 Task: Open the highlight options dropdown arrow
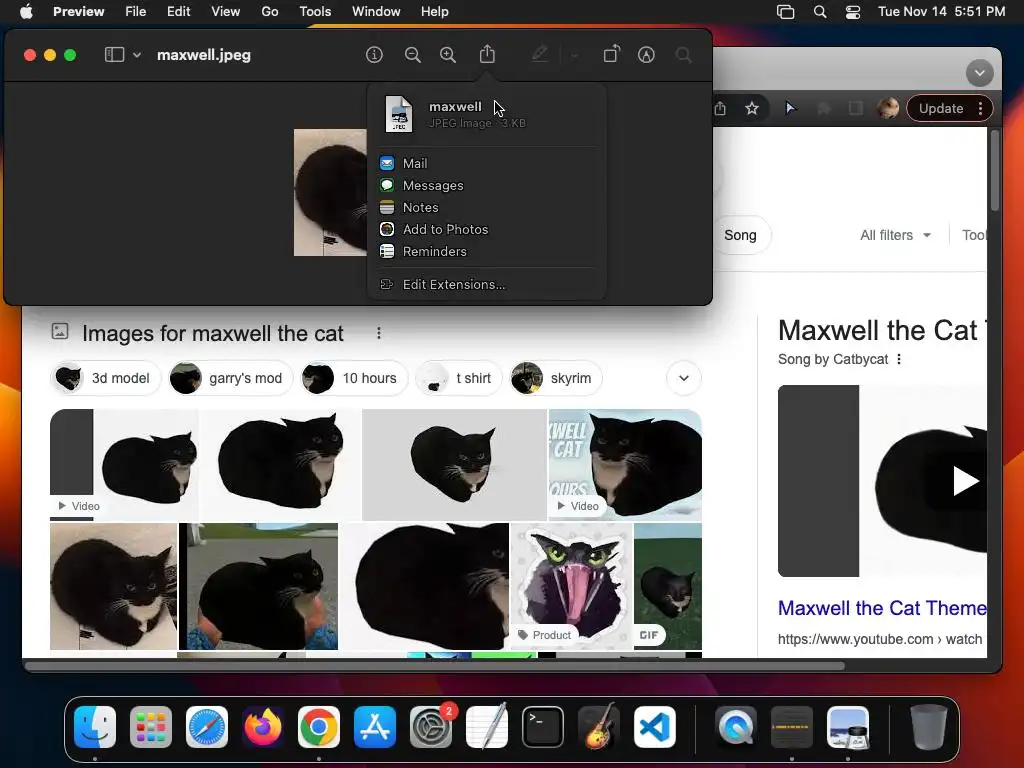(x=575, y=56)
